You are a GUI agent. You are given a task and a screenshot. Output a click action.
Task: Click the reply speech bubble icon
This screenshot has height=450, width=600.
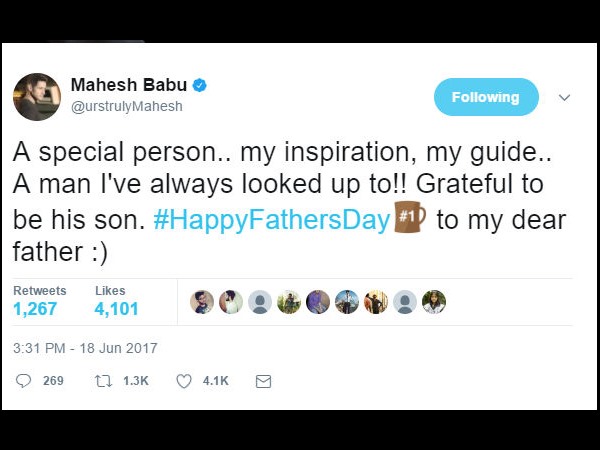25,381
